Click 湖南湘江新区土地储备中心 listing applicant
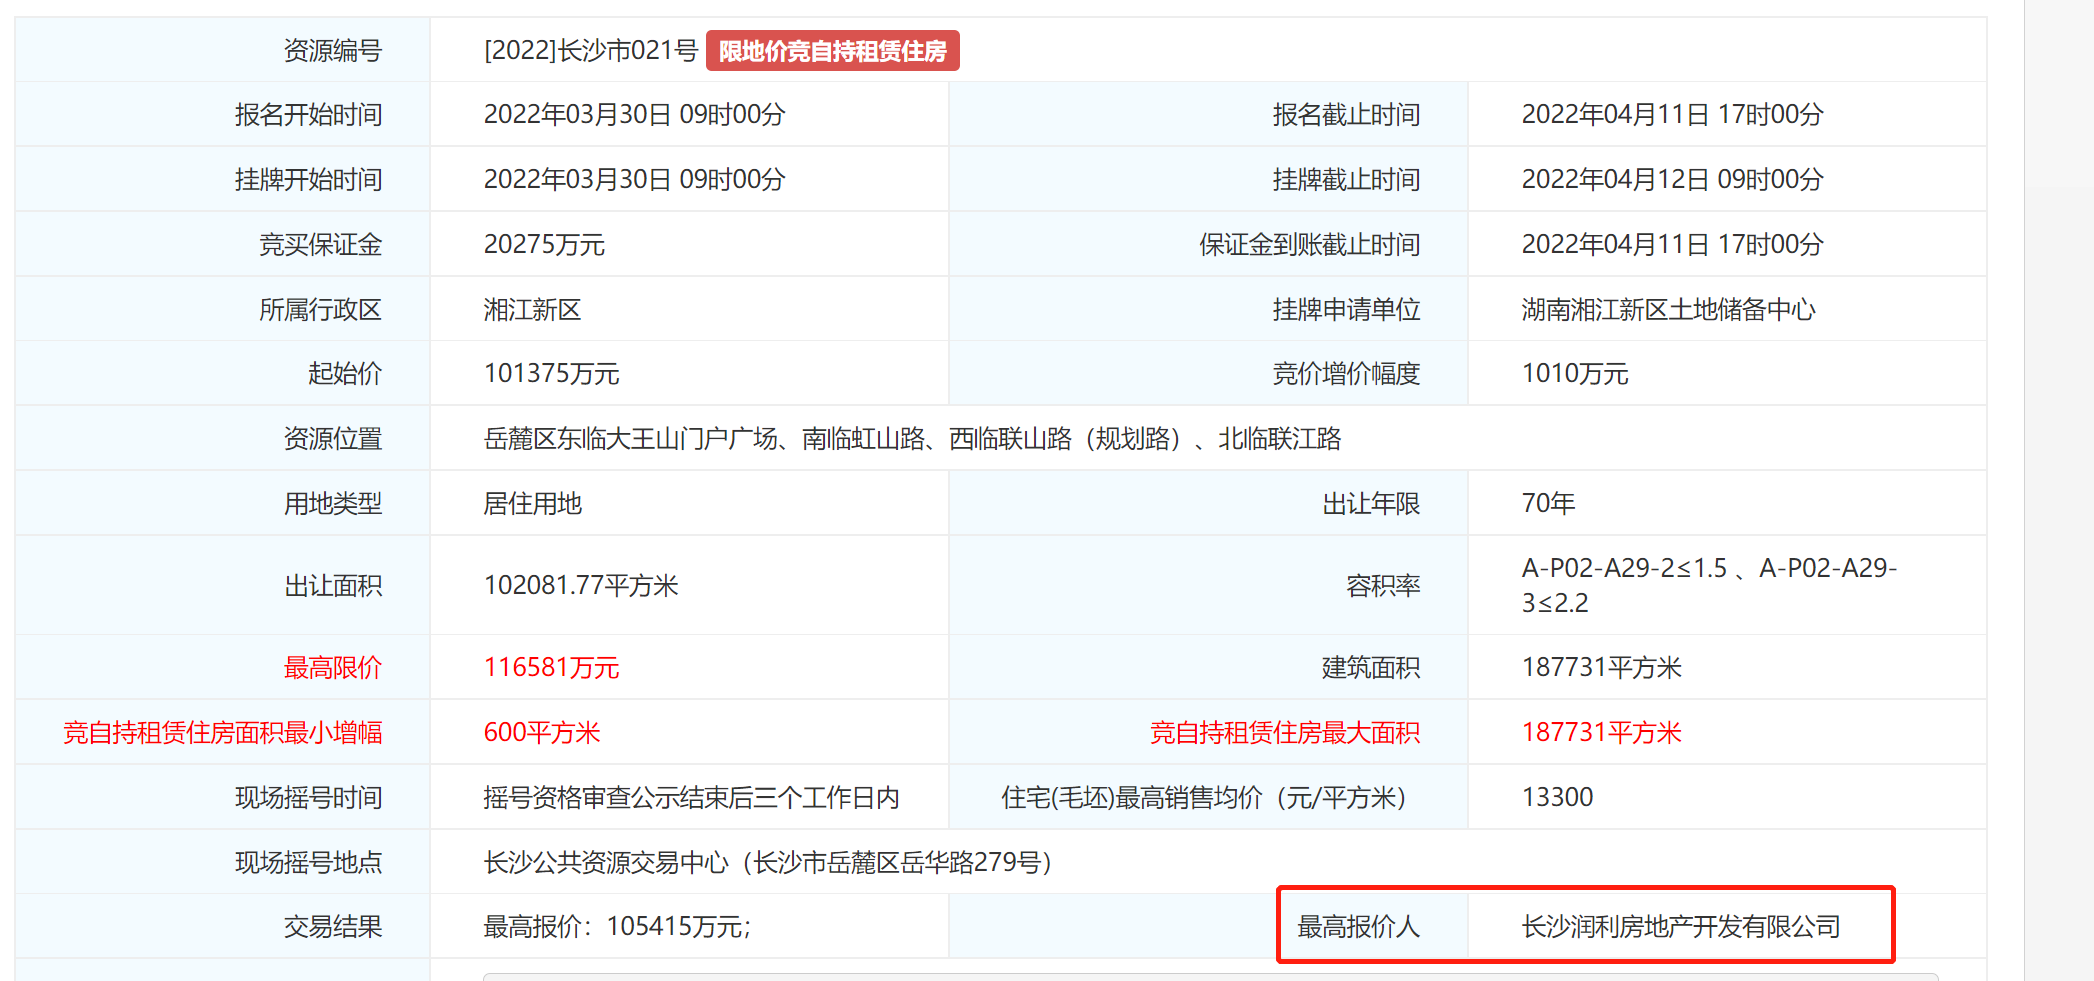This screenshot has width=2094, height=981. (1667, 309)
